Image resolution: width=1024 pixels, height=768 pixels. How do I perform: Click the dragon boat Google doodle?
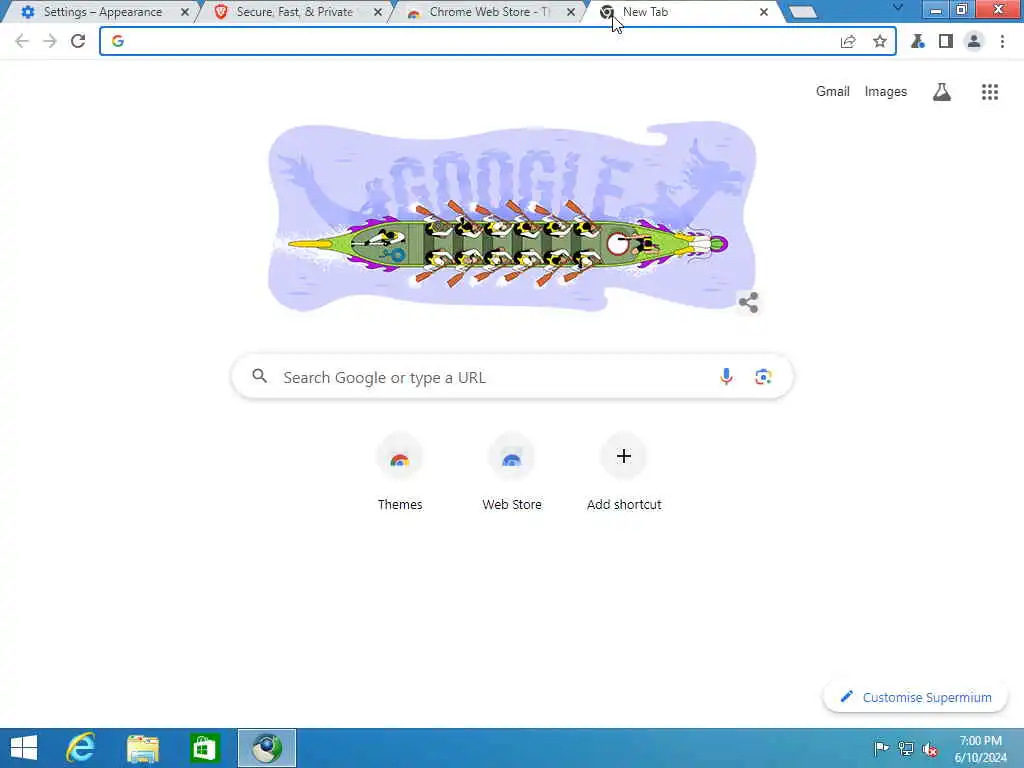513,217
